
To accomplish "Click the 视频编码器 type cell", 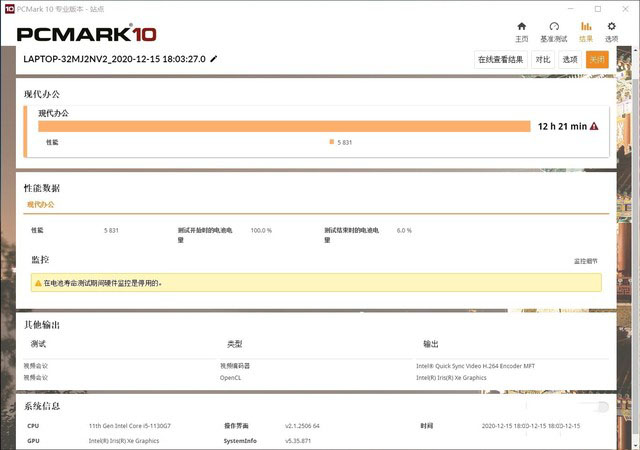I will pos(235,366).
